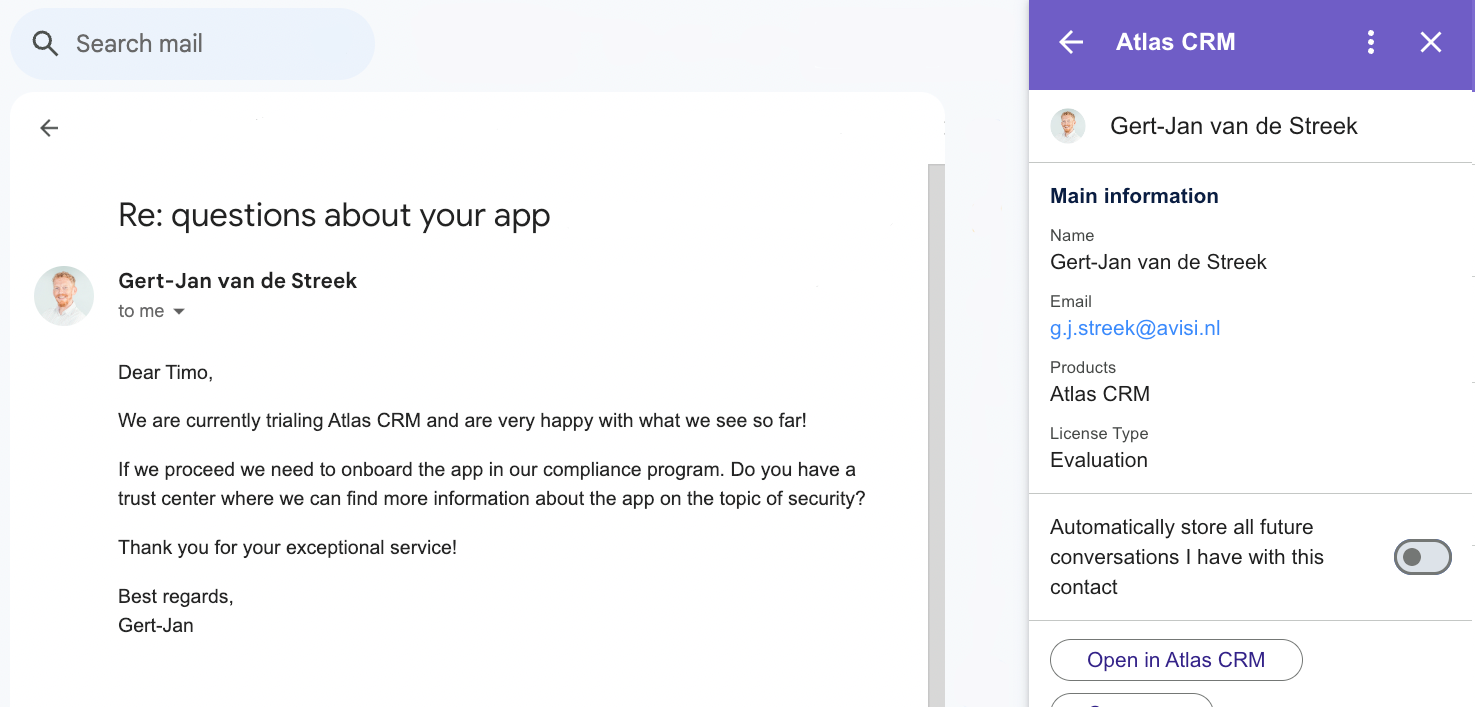Enable automatic storing of future conversations
Image resolution: width=1475 pixels, height=707 pixels.
tap(1422, 557)
